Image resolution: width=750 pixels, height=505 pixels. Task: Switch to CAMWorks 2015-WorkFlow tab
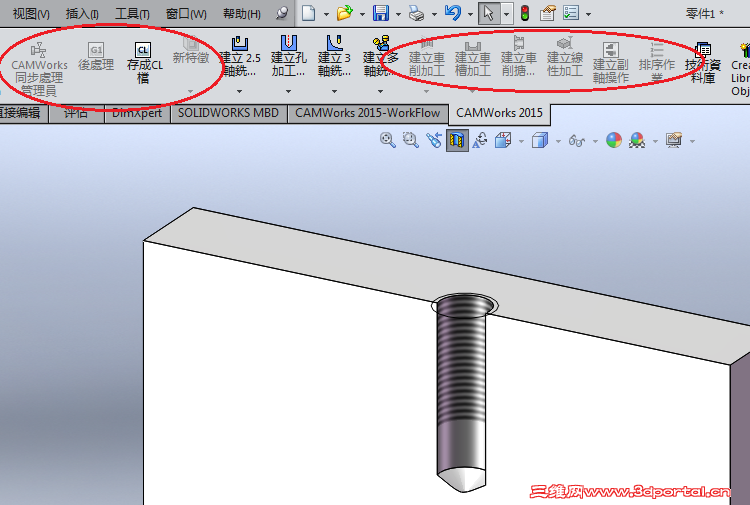click(x=367, y=113)
